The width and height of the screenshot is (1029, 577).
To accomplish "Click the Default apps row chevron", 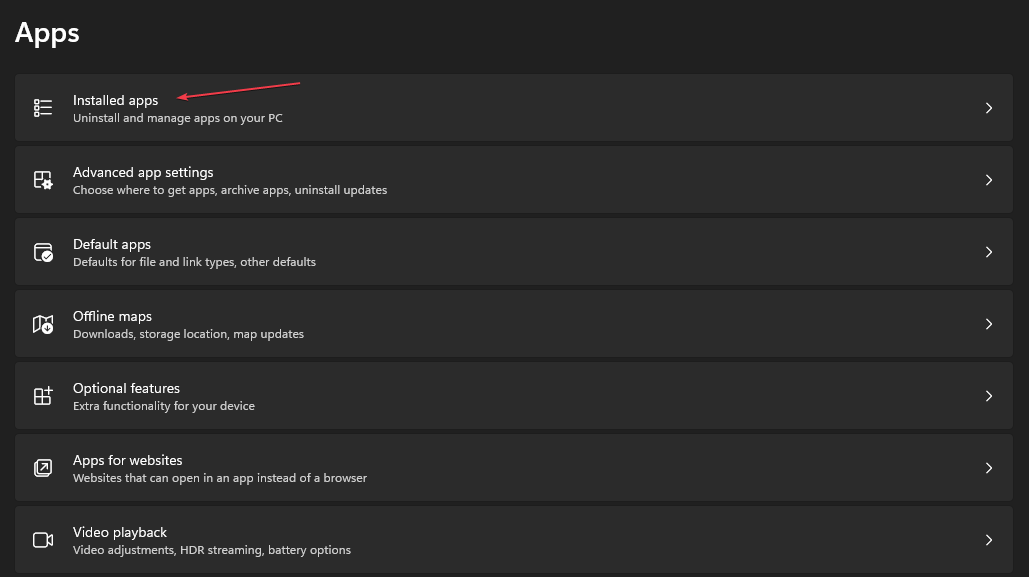I will pos(988,252).
